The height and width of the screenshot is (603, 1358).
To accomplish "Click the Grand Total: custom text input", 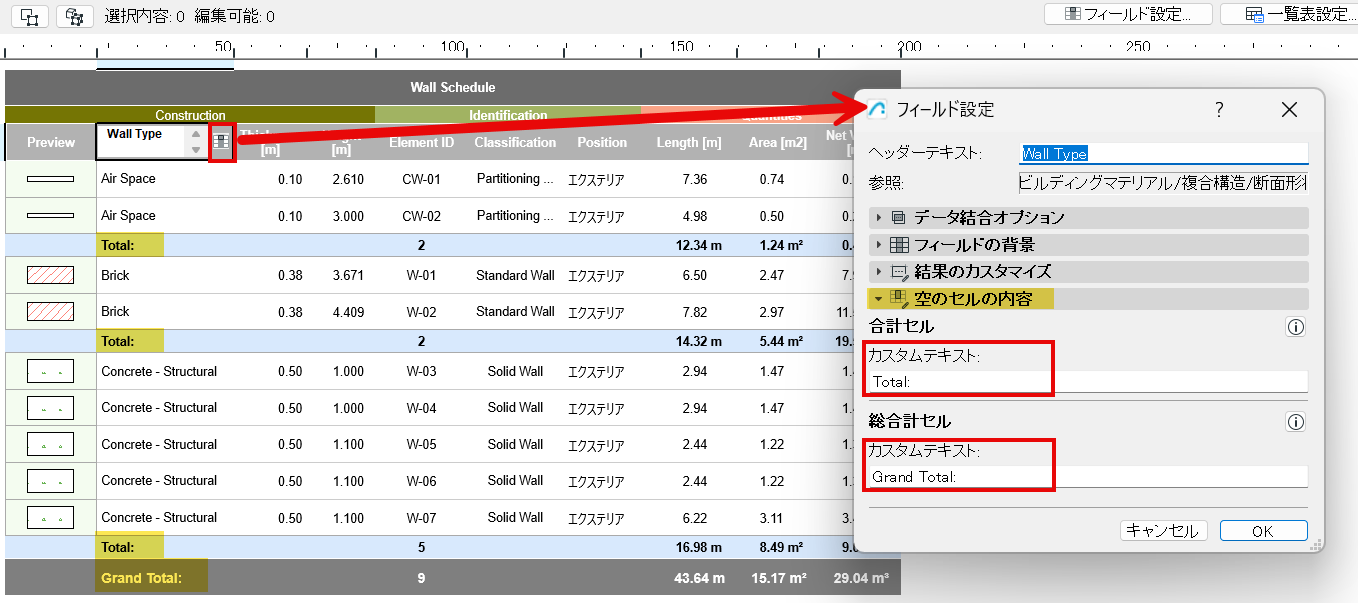I will click(x=1088, y=477).
